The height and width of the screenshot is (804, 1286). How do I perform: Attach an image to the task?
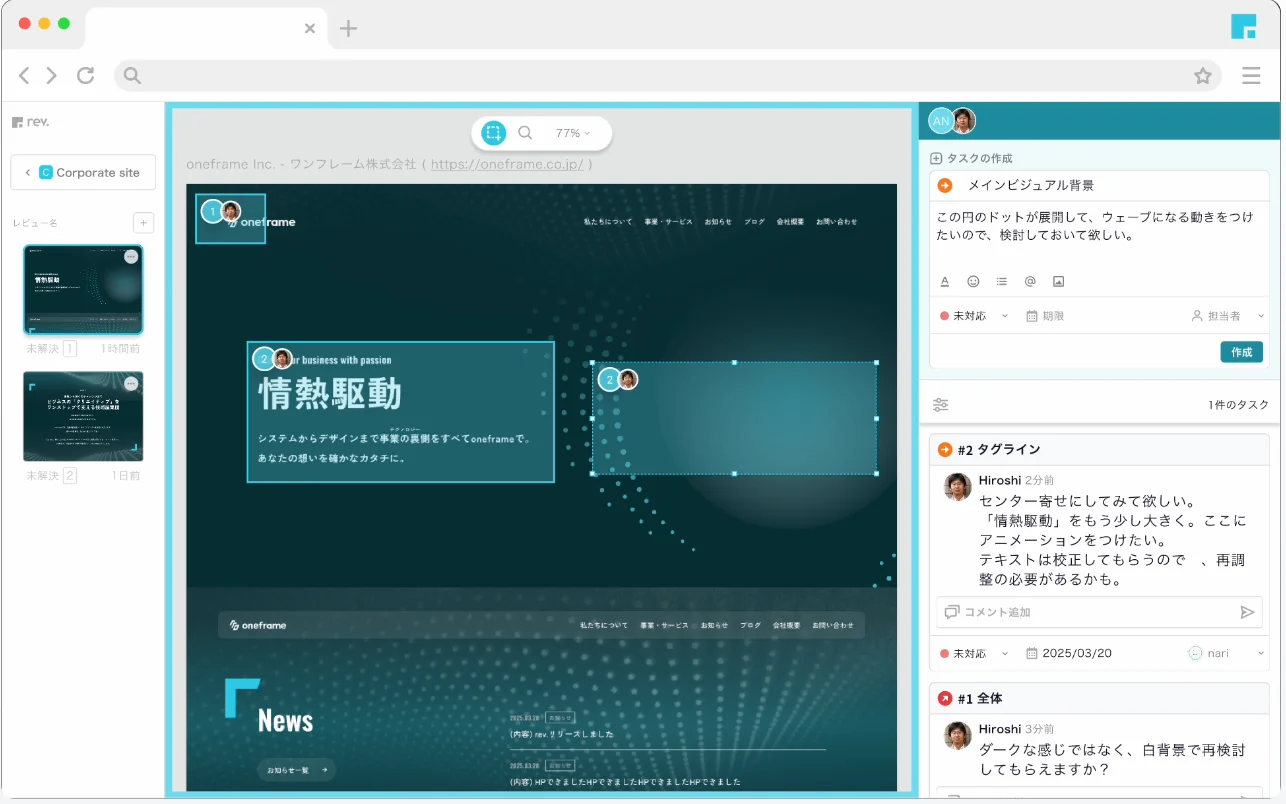(x=1058, y=282)
